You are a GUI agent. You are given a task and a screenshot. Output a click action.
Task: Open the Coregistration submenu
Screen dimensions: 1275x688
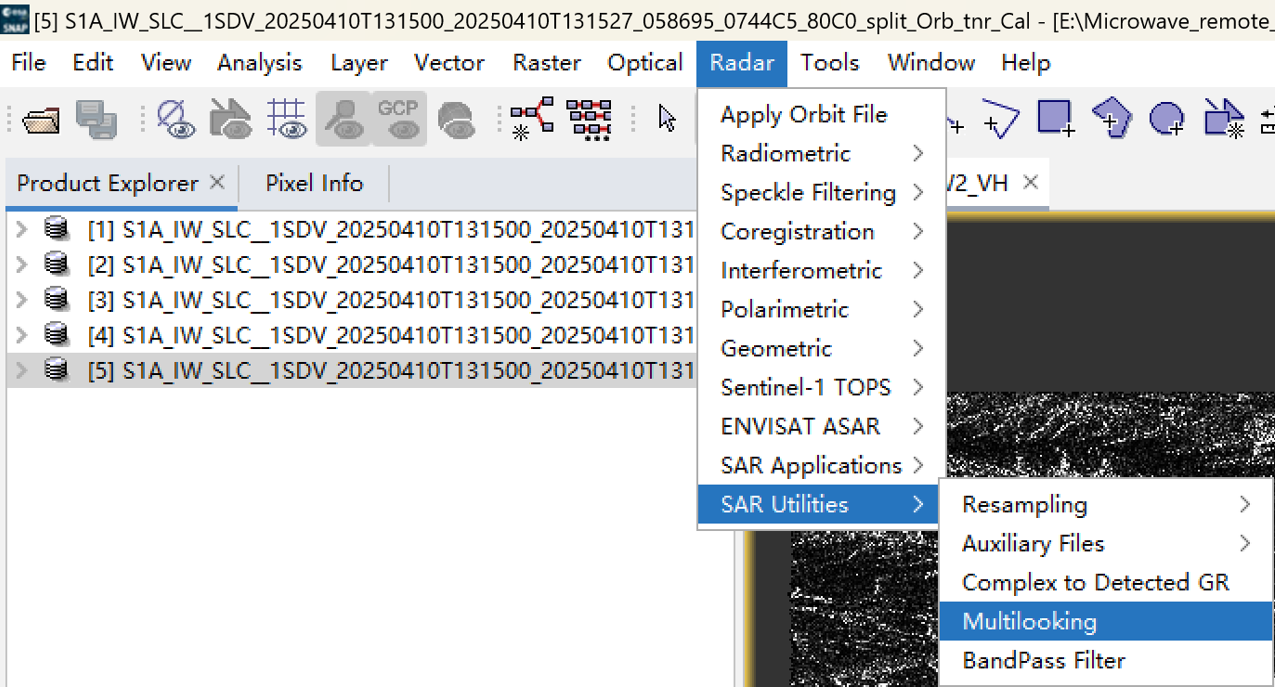[821, 231]
